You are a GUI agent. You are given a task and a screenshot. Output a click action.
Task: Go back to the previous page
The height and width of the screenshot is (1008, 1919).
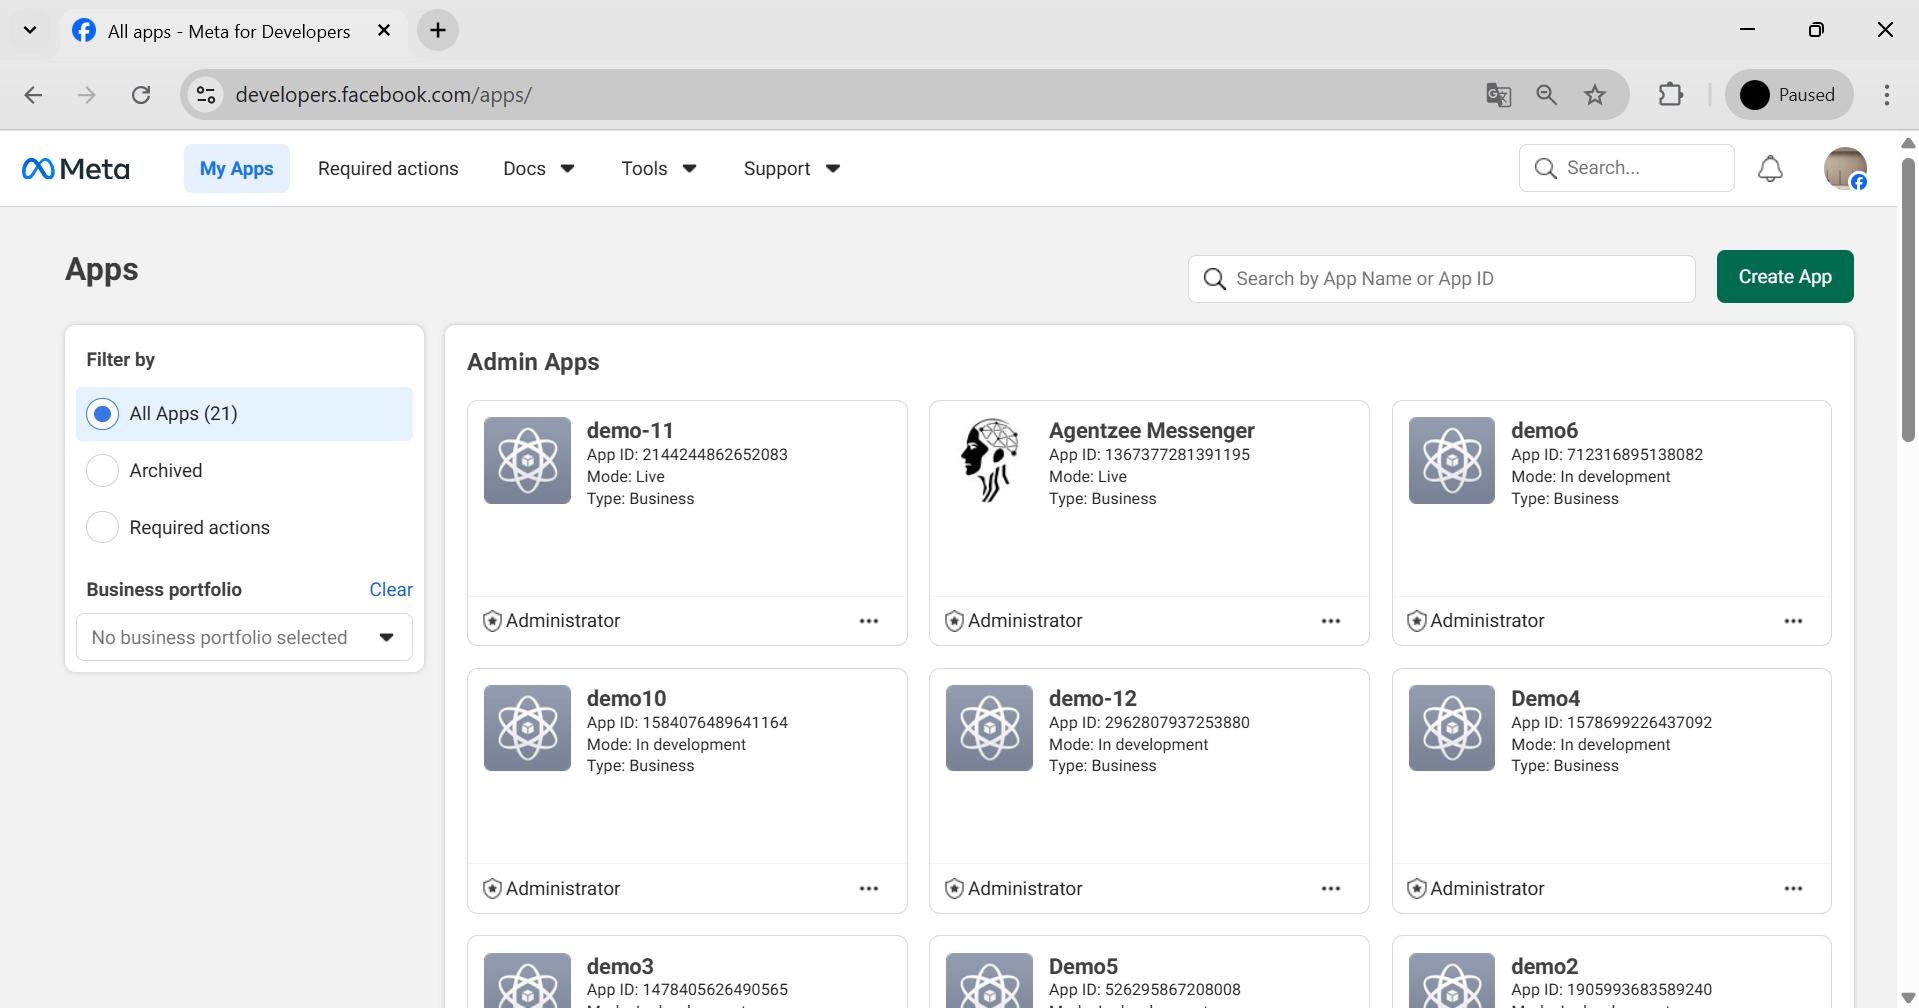33,95
